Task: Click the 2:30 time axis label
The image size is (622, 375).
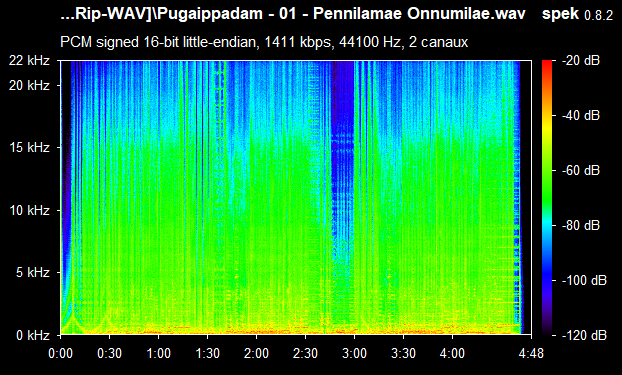Action: (x=305, y=353)
